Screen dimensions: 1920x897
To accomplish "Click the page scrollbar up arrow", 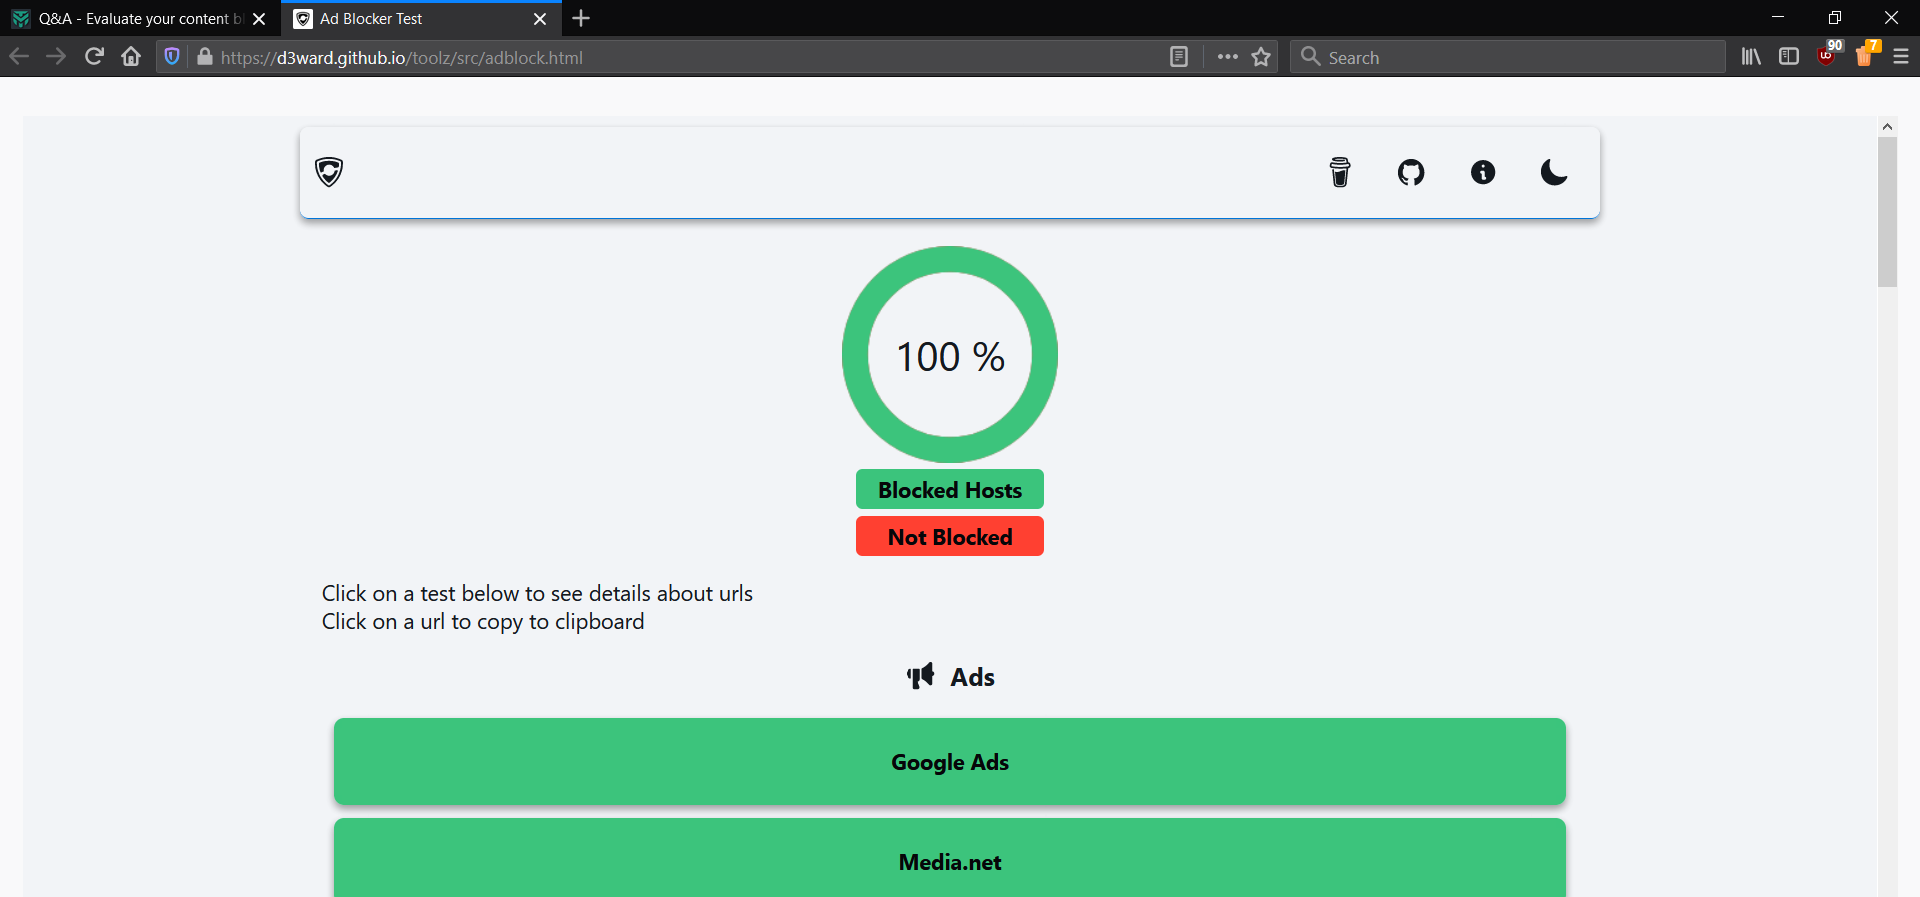I will [x=1887, y=126].
